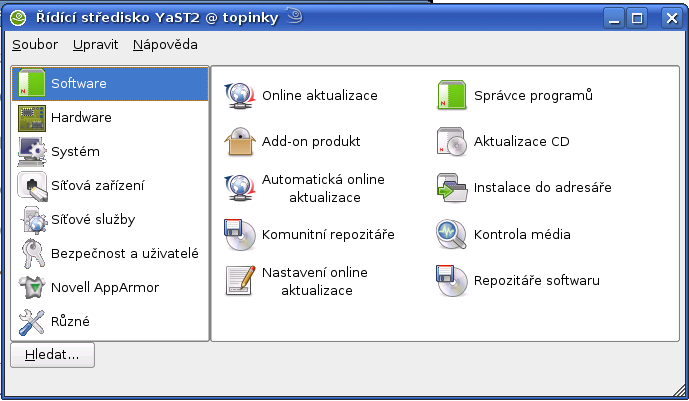Open the Upravit menu

point(95,45)
